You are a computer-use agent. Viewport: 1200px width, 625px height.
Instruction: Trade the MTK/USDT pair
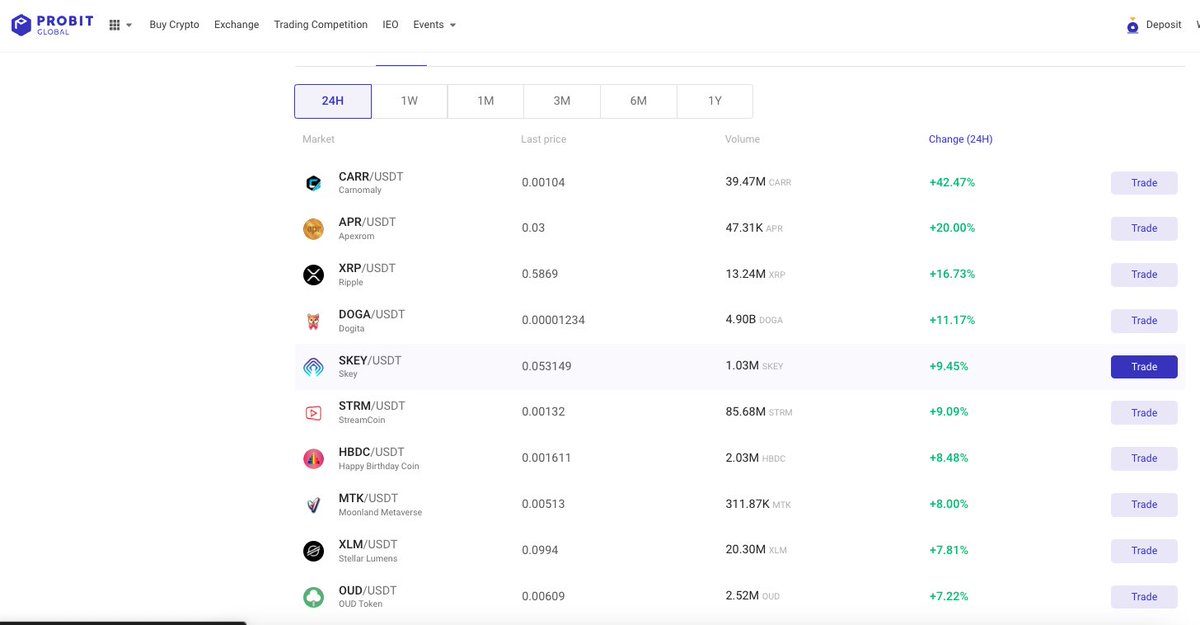[x=1144, y=505]
